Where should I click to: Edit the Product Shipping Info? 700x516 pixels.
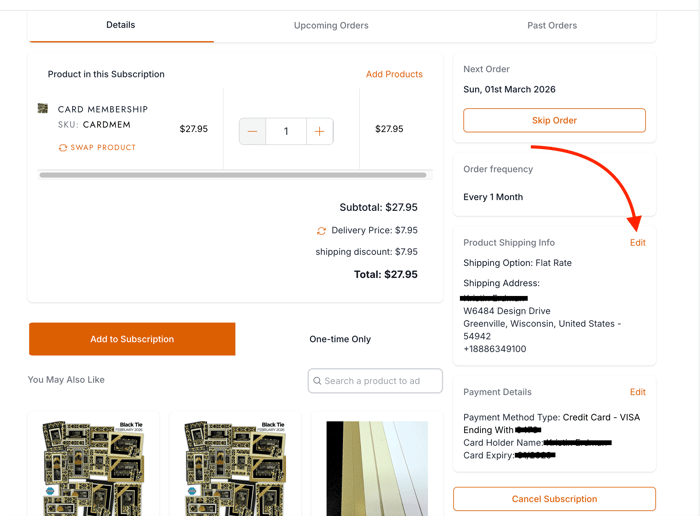tap(637, 243)
